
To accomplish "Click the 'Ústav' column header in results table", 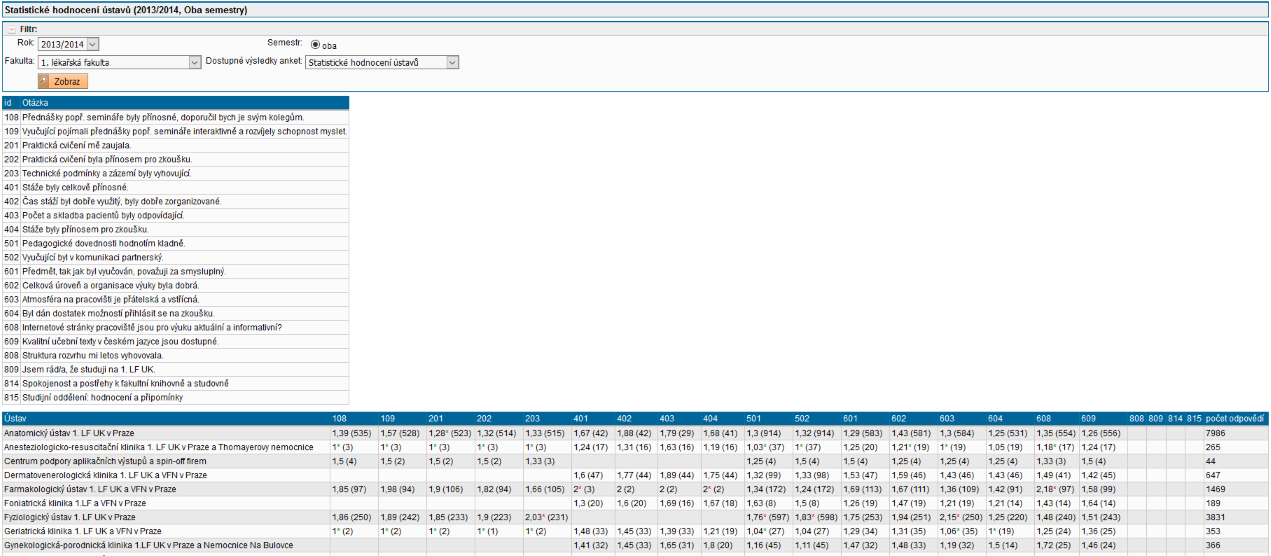I will point(16,417).
